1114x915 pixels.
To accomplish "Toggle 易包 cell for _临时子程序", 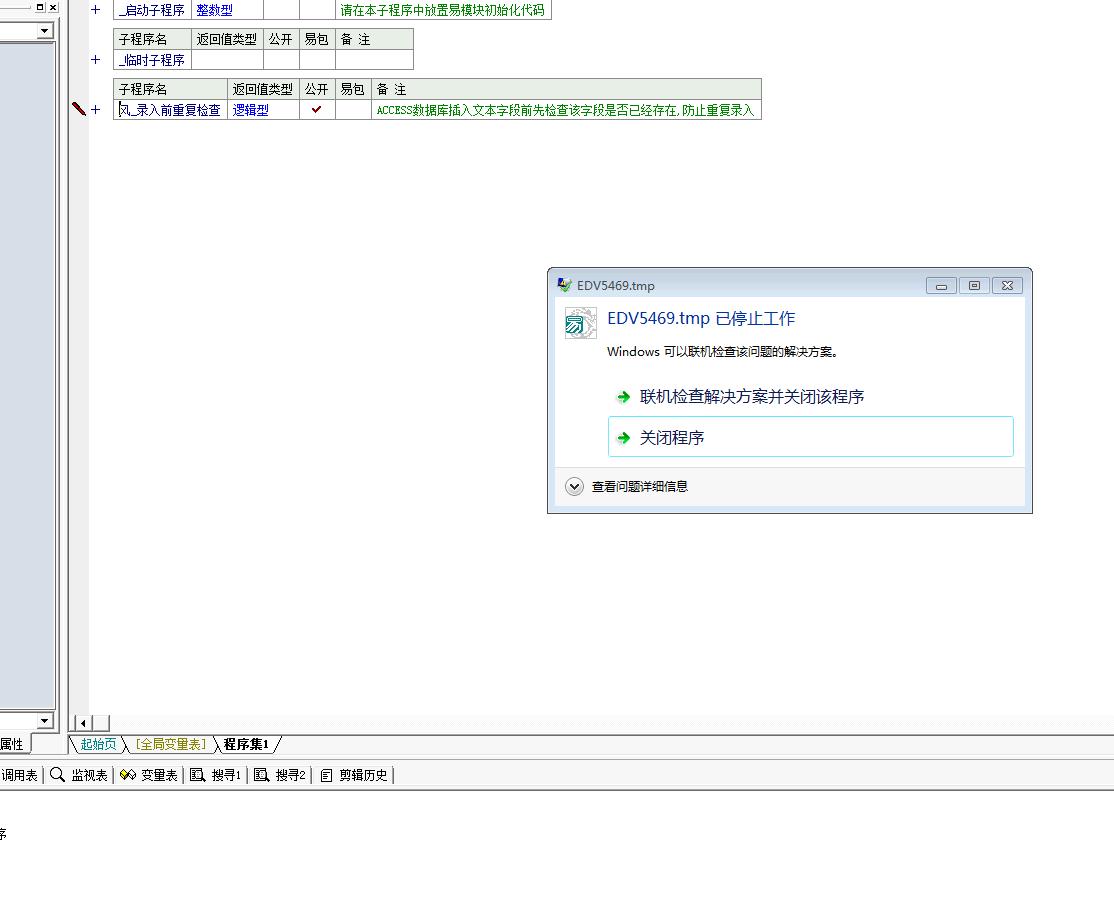I will point(317,60).
